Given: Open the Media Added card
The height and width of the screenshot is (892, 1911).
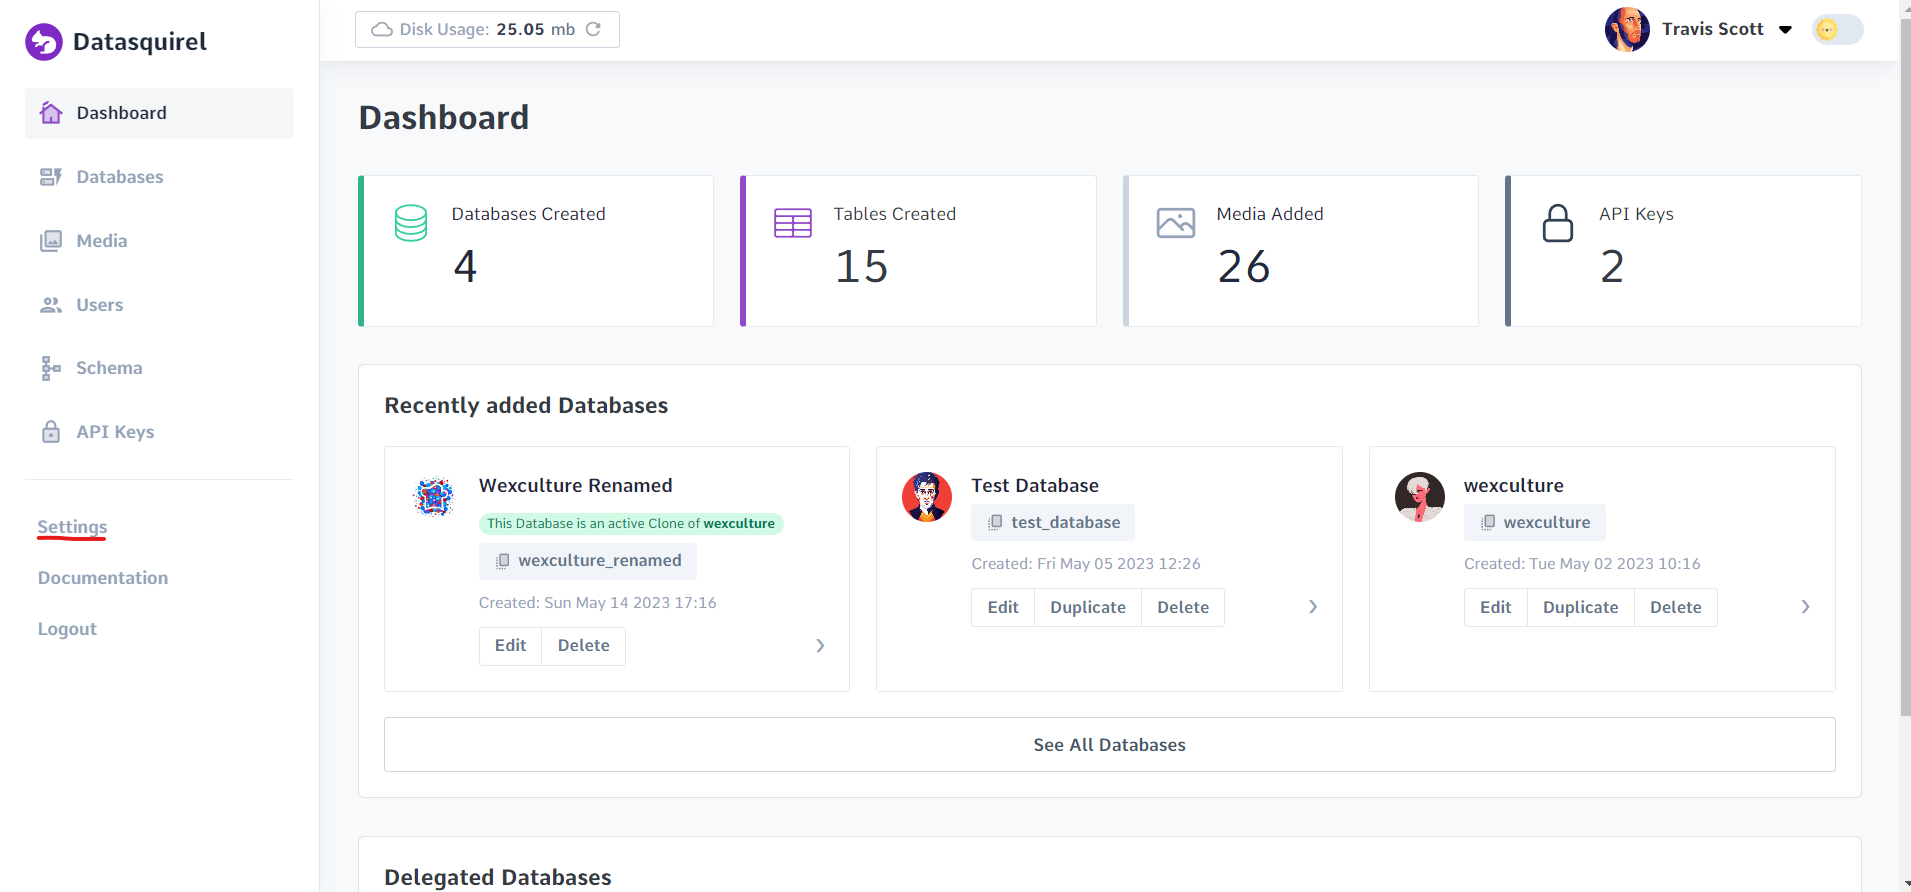Looking at the screenshot, I should point(1301,251).
